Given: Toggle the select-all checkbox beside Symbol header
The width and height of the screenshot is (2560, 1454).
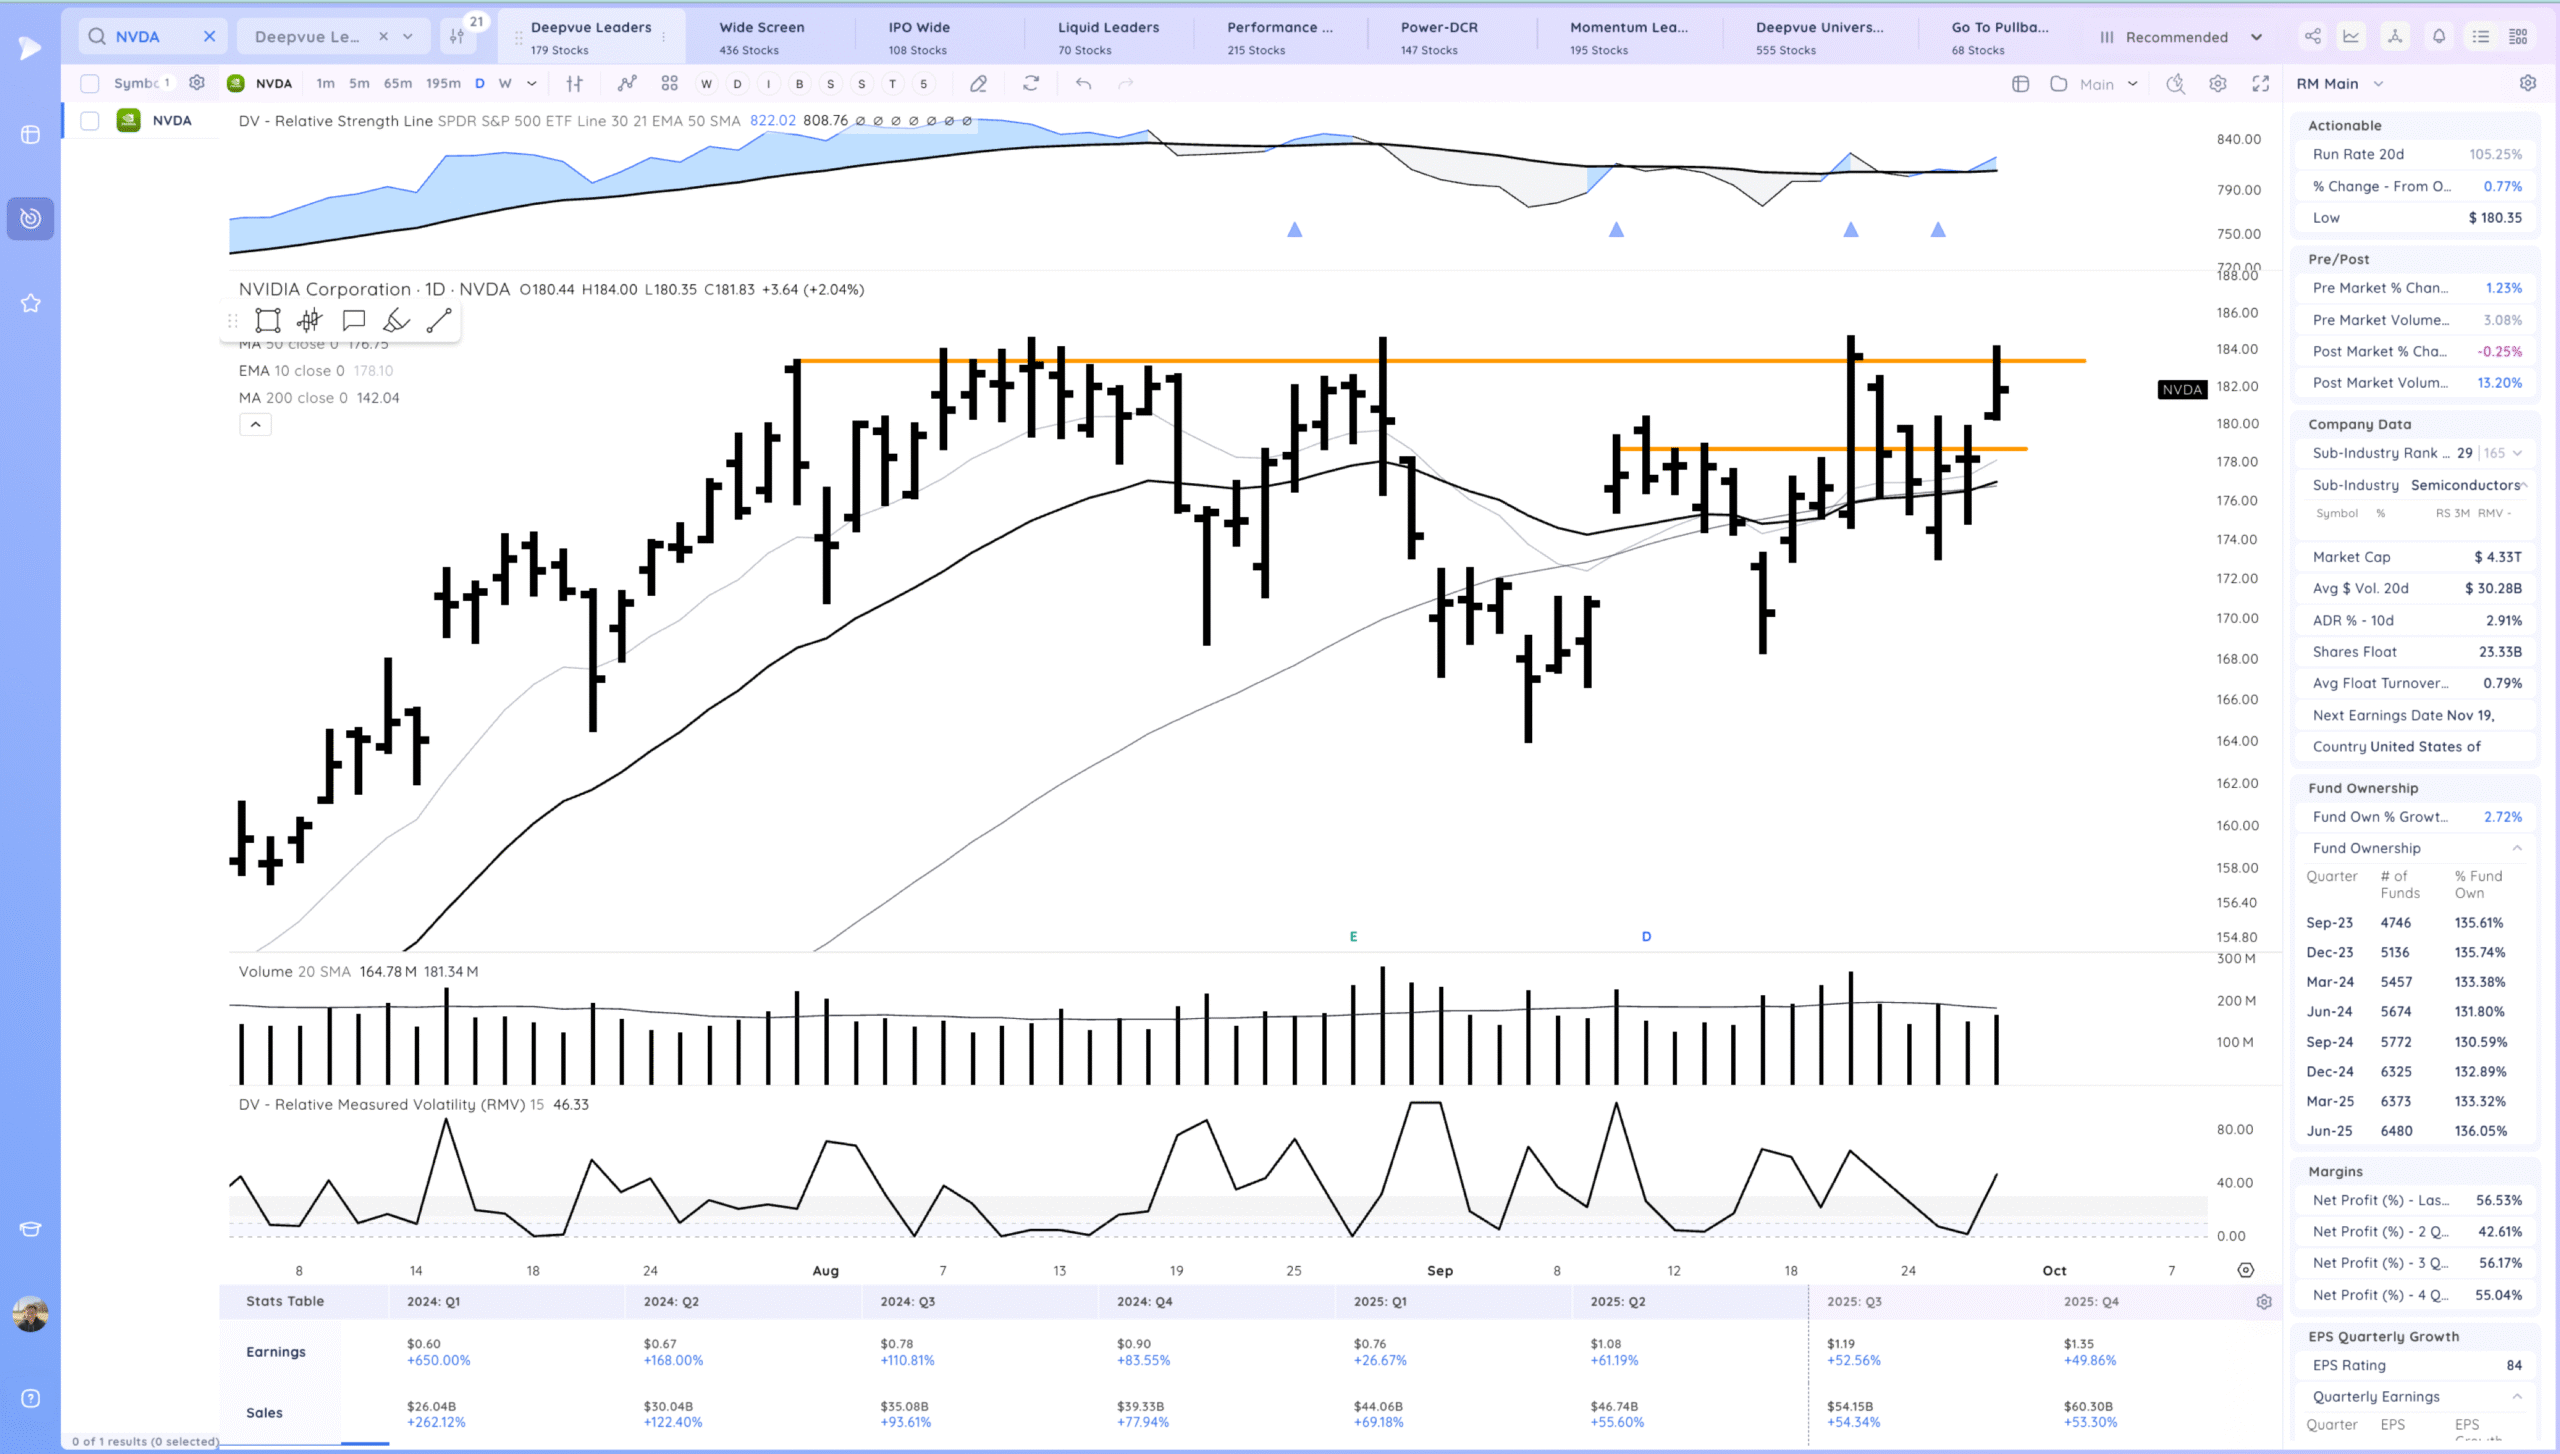Looking at the screenshot, I should pyautogui.click(x=90, y=83).
